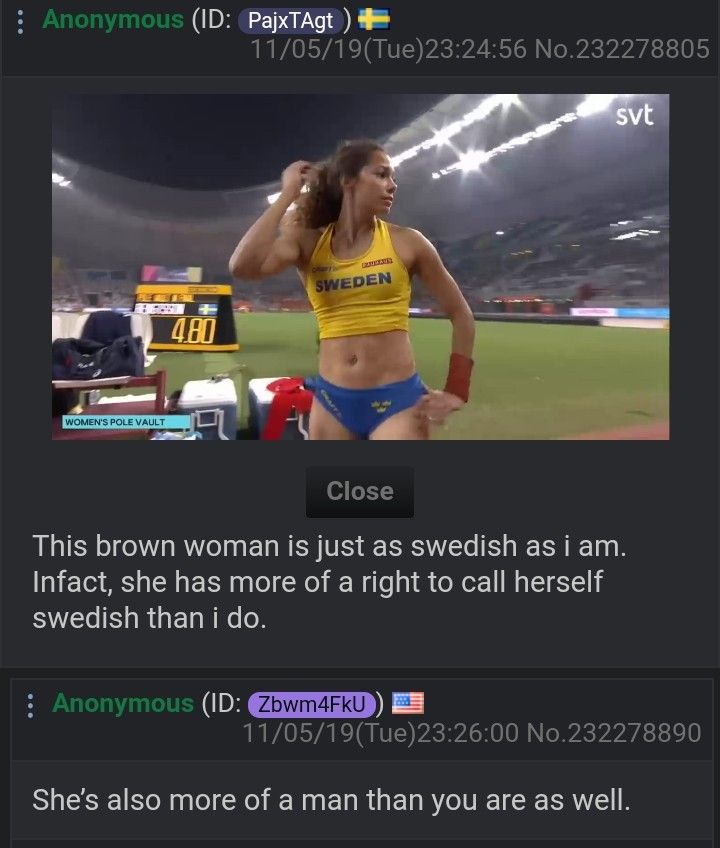Select poster ID Zbwm4FkU badge
Screen dimensions: 720x848
click(312, 705)
